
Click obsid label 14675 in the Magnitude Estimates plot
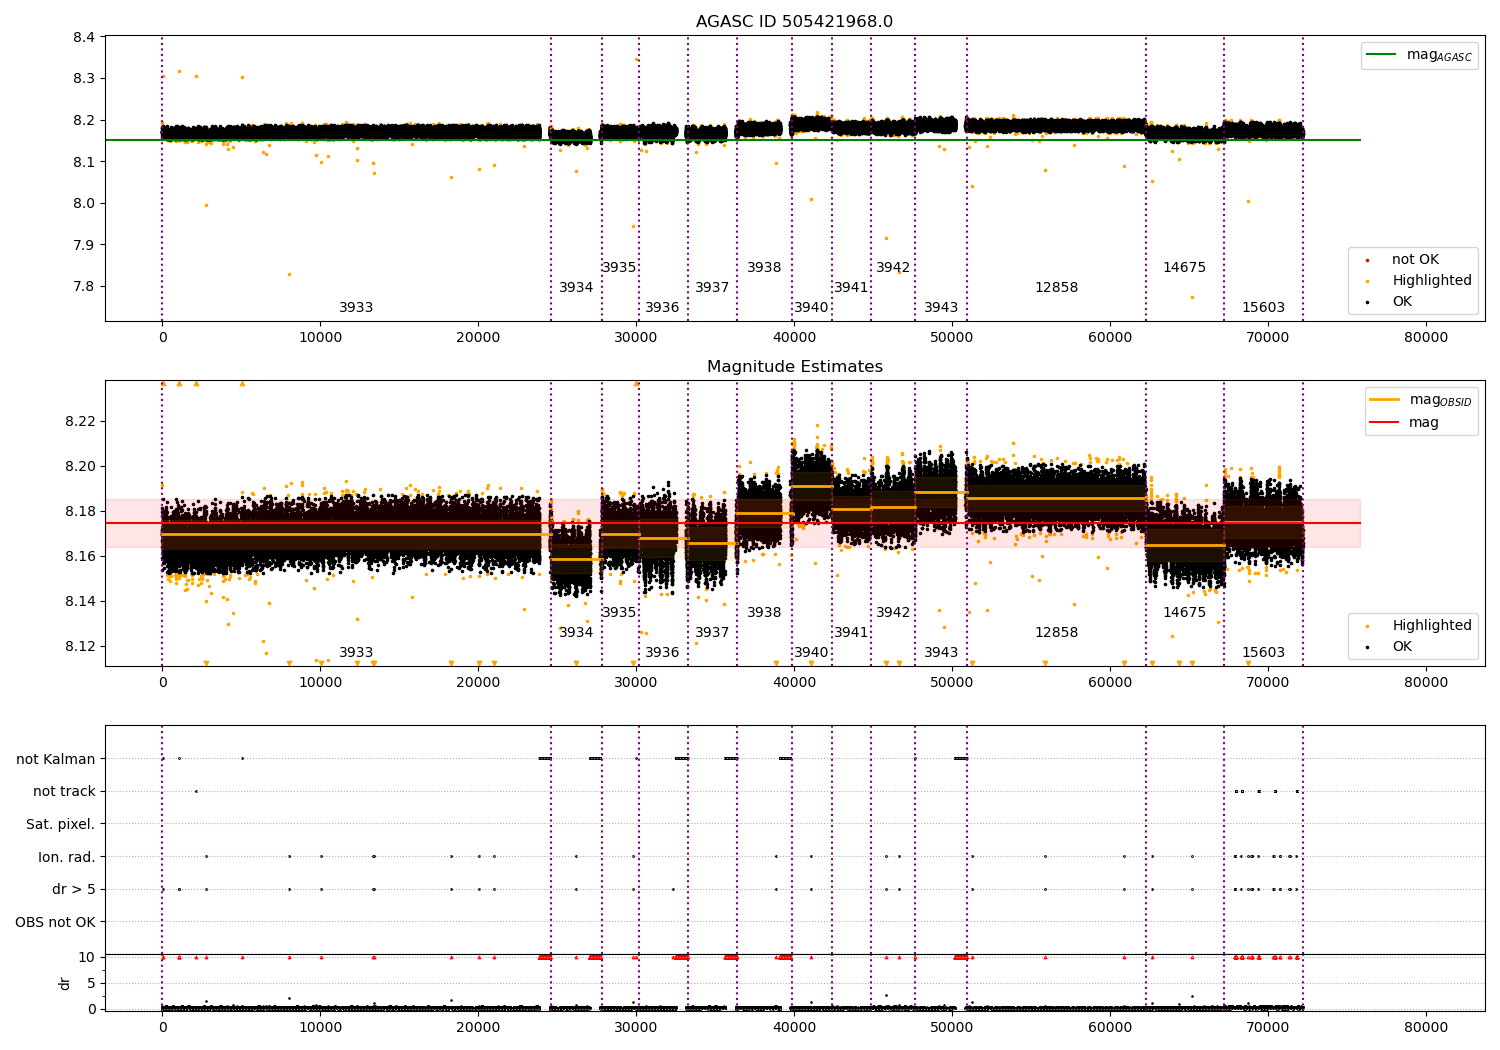point(1184,612)
